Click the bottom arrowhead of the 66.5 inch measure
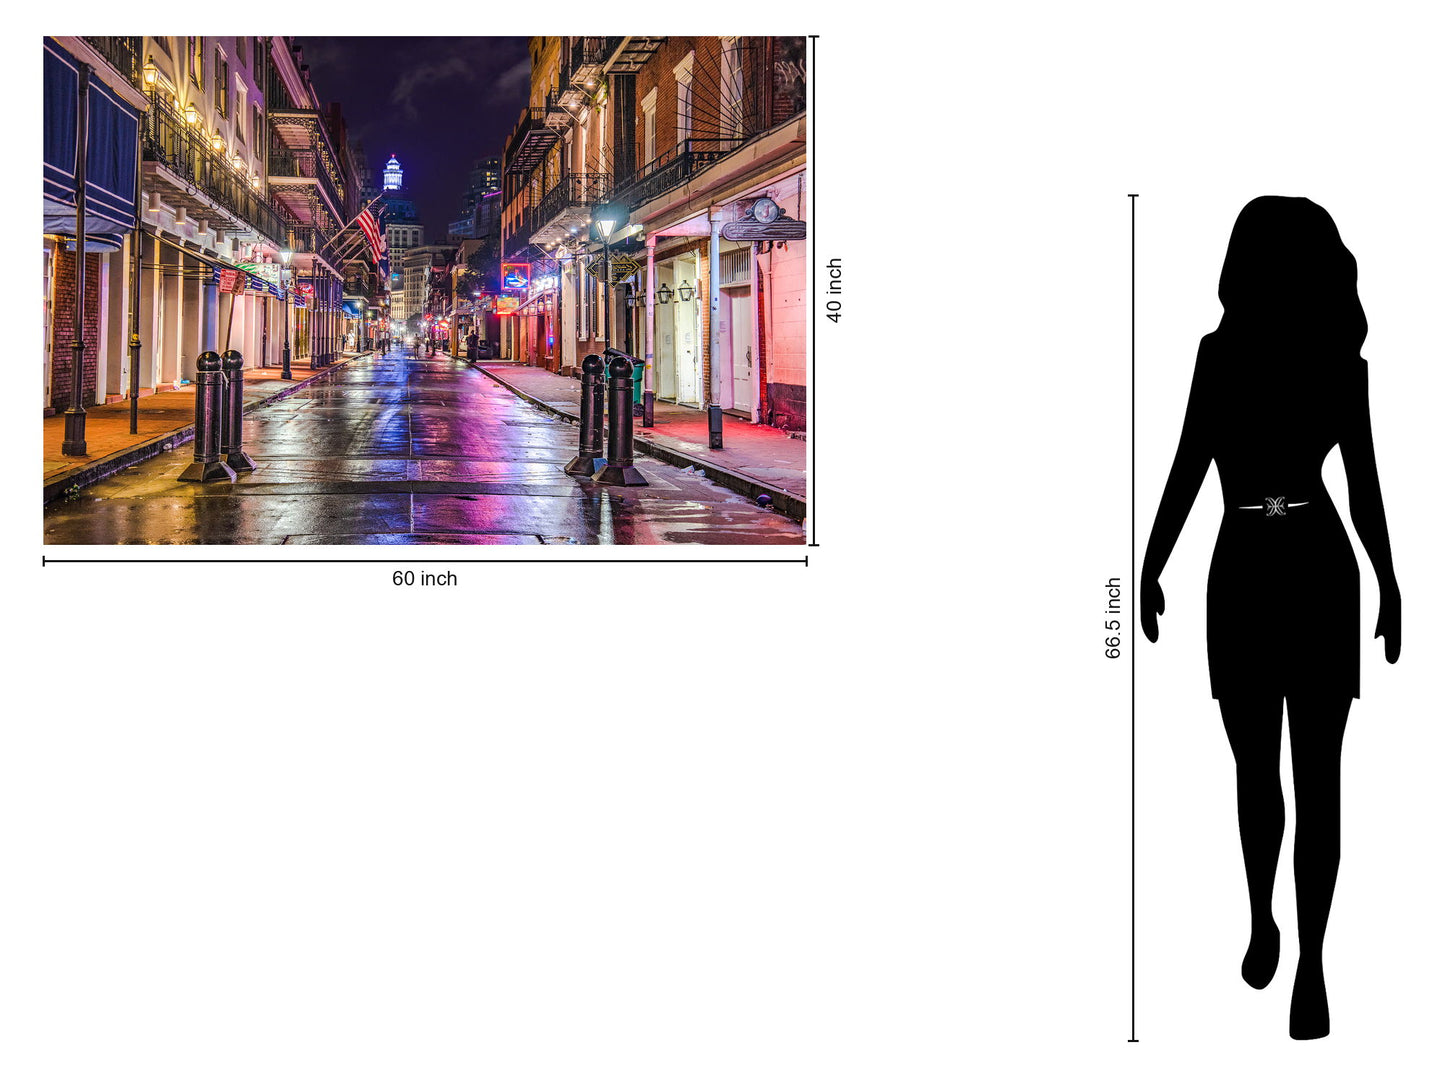The image size is (1445, 1084). (x=1134, y=1040)
